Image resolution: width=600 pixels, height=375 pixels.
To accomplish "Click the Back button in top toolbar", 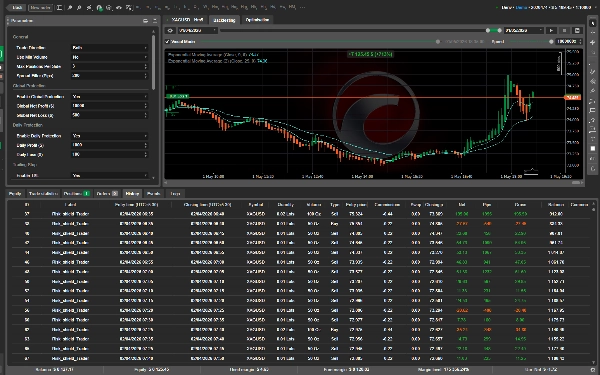I will click(x=15, y=7).
